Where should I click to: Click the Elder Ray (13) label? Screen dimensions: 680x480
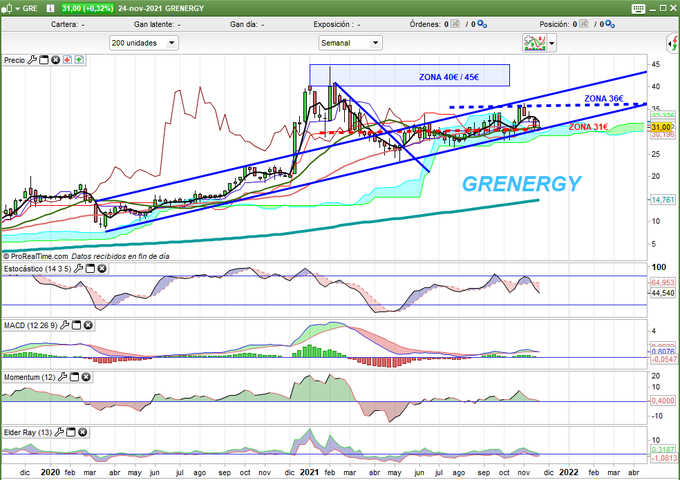(28, 432)
